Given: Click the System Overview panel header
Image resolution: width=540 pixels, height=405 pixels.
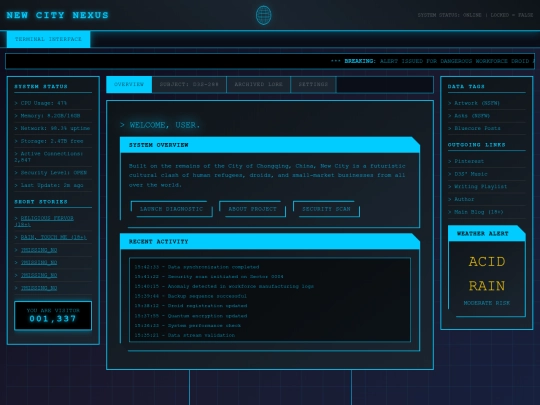Looking at the screenshot, I should [270, 145].
